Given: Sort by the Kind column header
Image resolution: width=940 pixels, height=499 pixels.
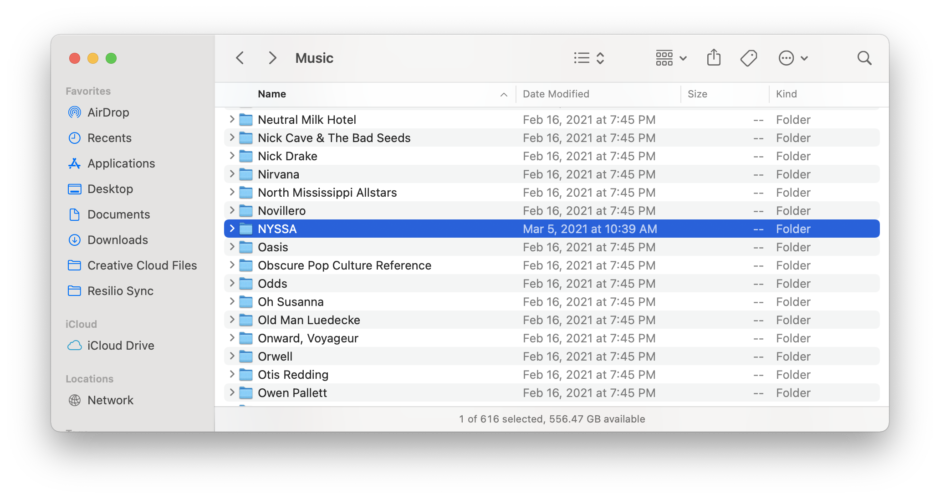Looking at the screenshot, I should pos(786,94).
